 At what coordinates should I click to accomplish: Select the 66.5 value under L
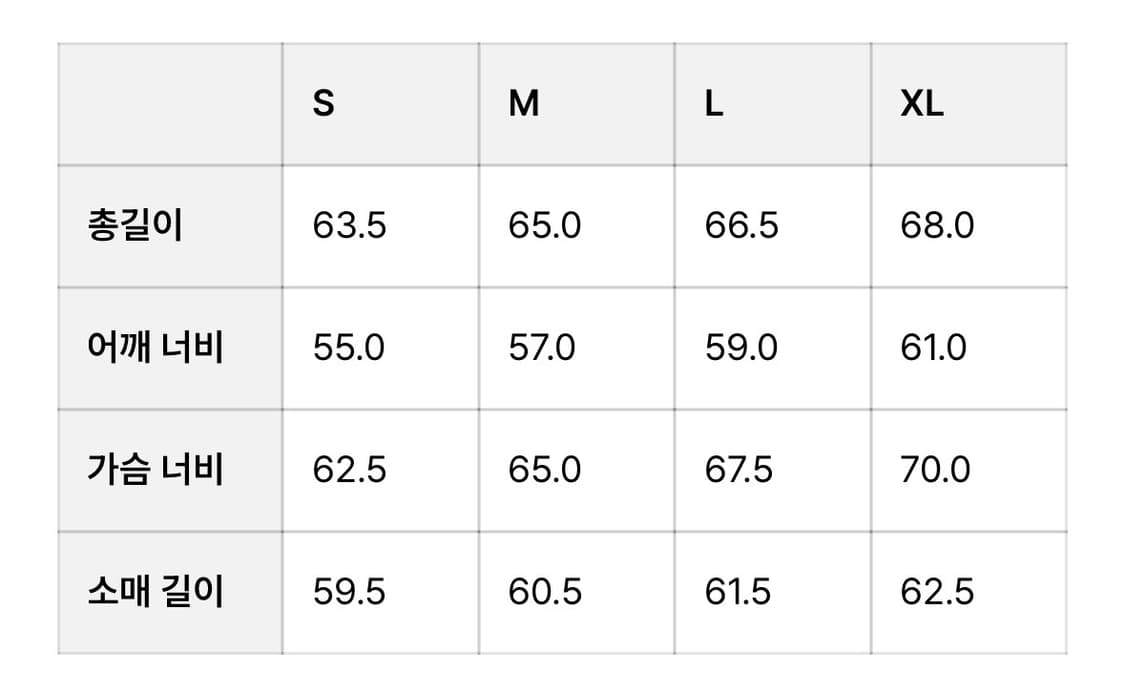click(741, 226)
